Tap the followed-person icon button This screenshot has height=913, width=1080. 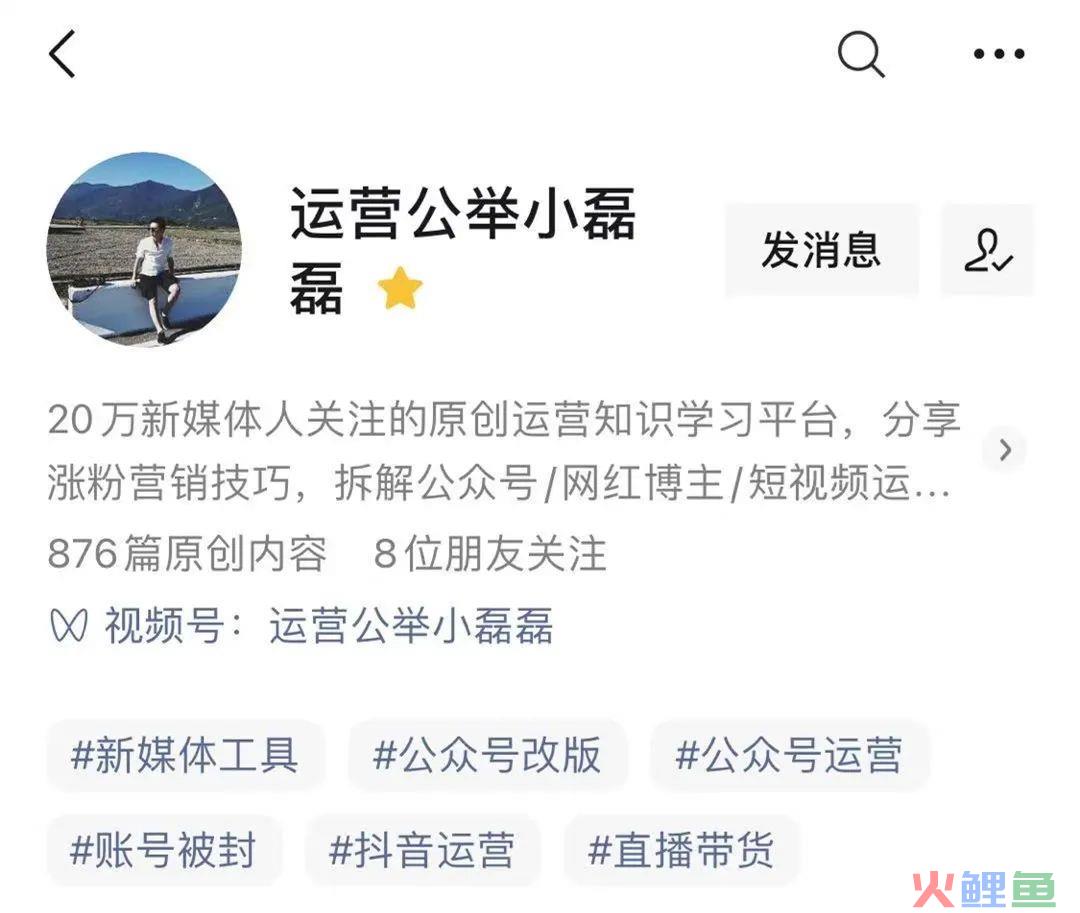coord(987,250)
